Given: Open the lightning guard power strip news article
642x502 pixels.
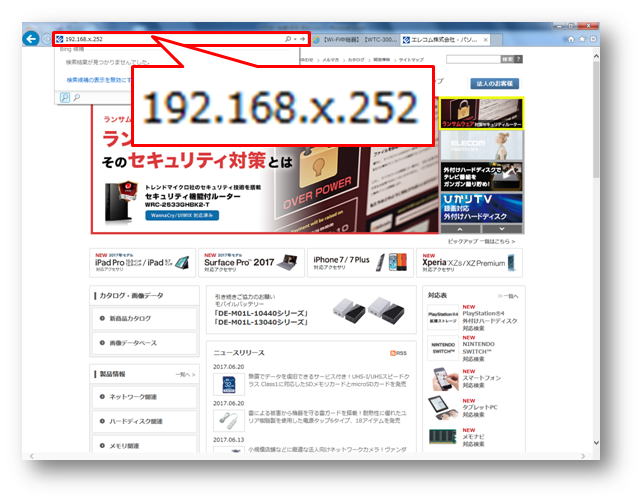Looking at the screenshot, I should pos(328,417).
